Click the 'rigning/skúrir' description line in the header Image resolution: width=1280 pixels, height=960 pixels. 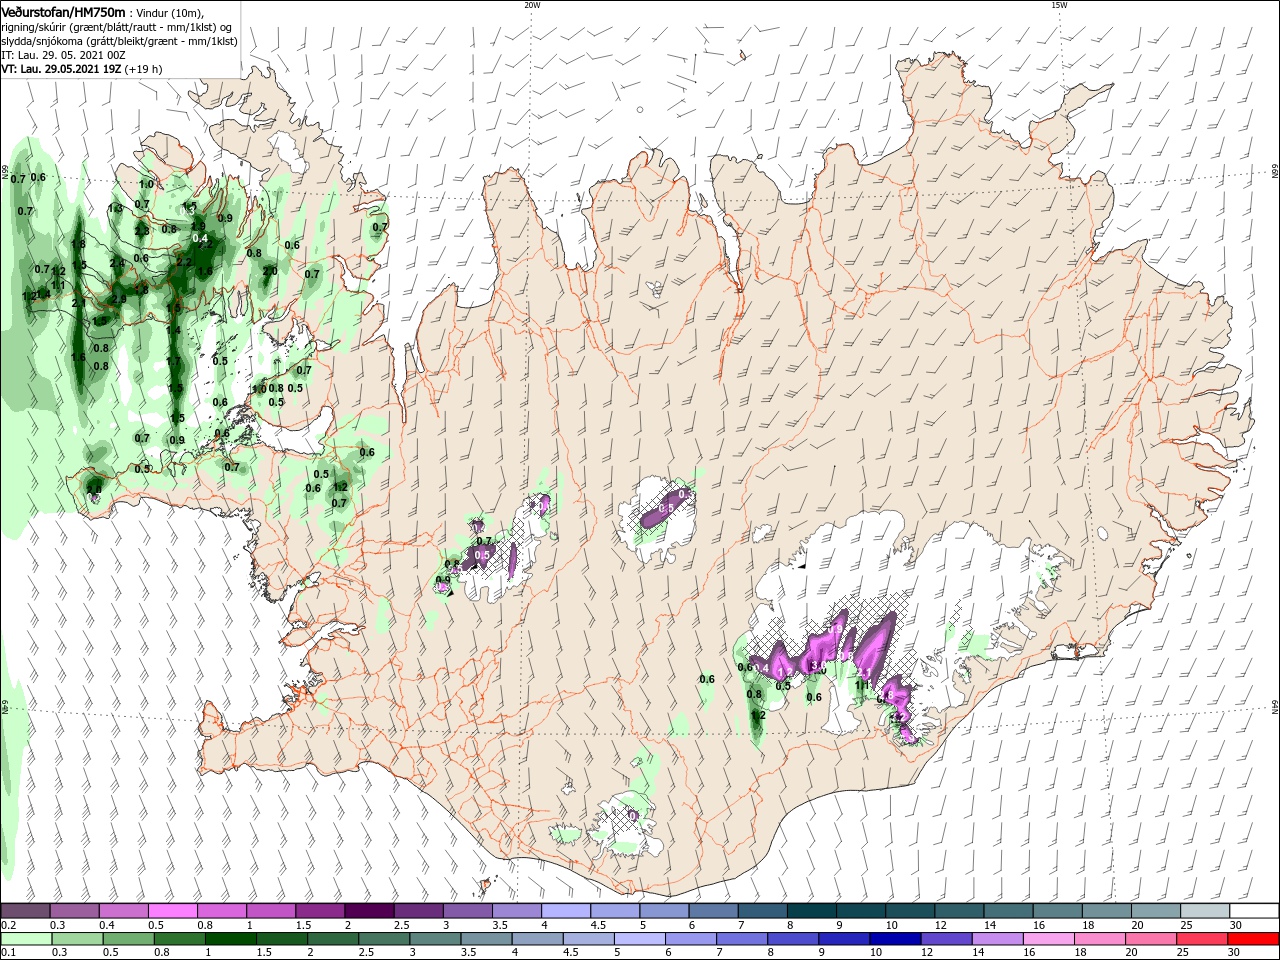coord(116,26)
